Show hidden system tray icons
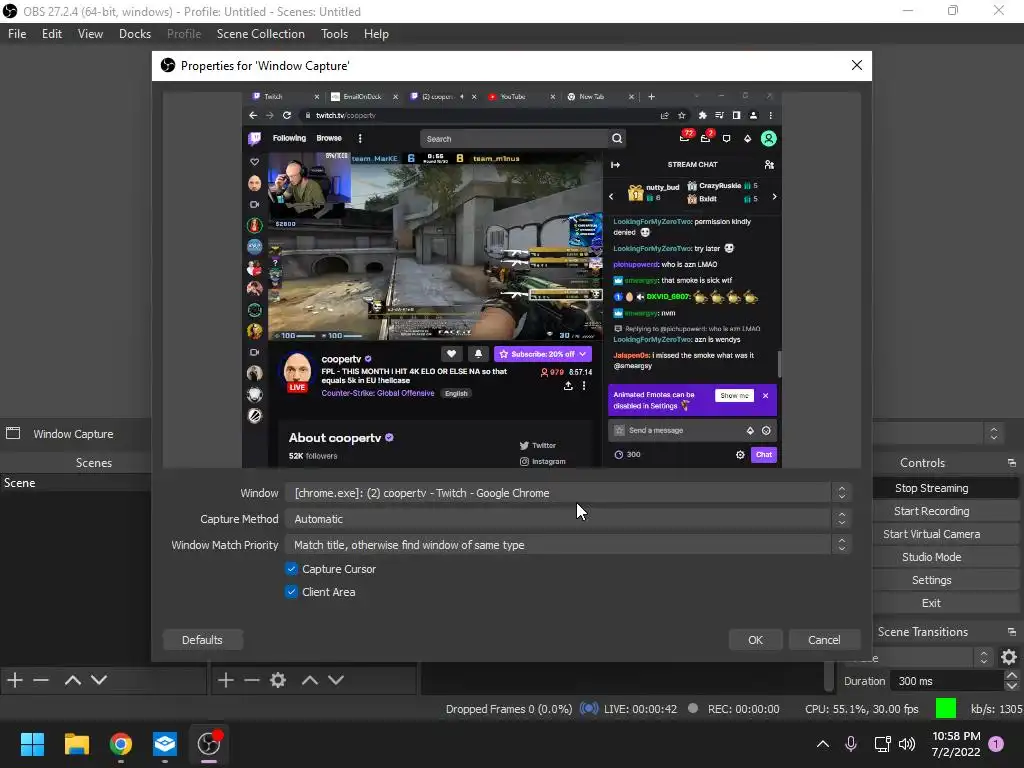This screenshot has width=1024, height=768. click(823, 744)
